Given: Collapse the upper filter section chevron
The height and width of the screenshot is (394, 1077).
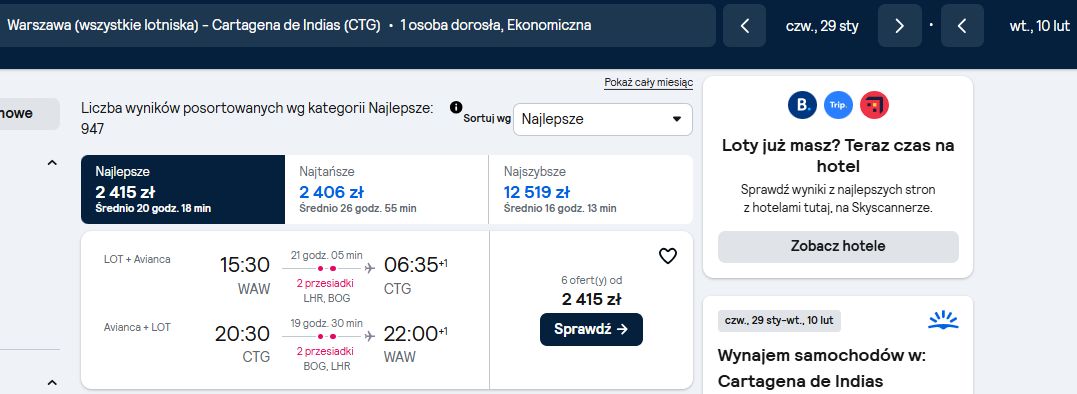Looking at the screenshot, I should [52, 163].
